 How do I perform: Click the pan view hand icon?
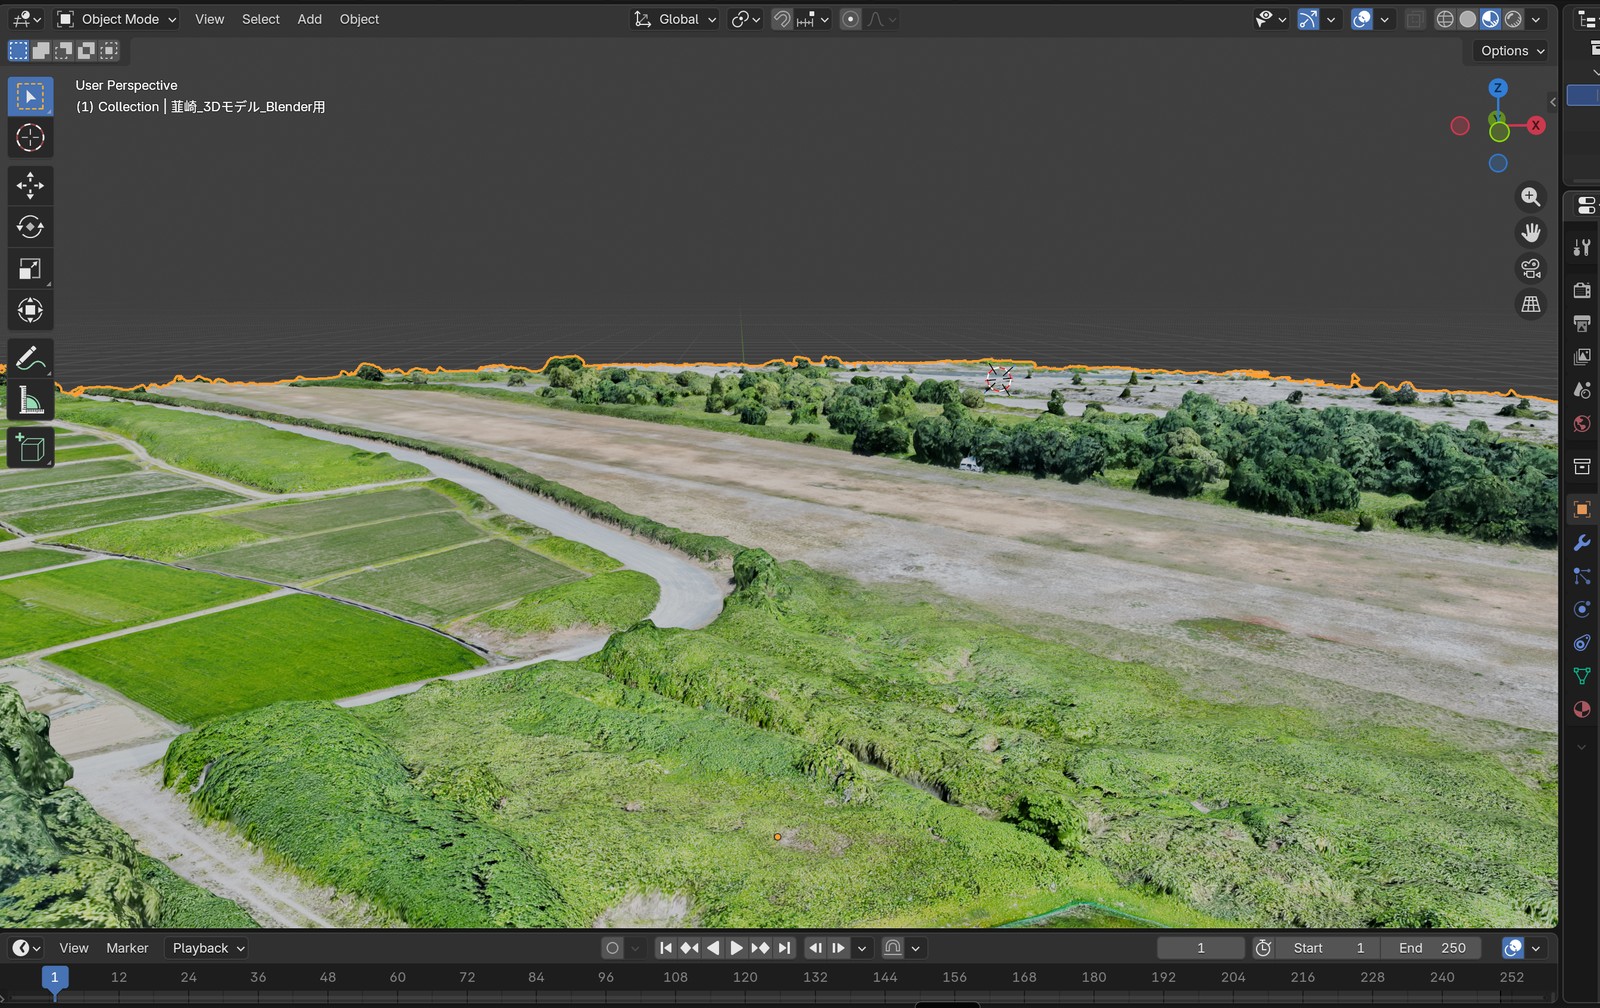(x=1531, y=233)
